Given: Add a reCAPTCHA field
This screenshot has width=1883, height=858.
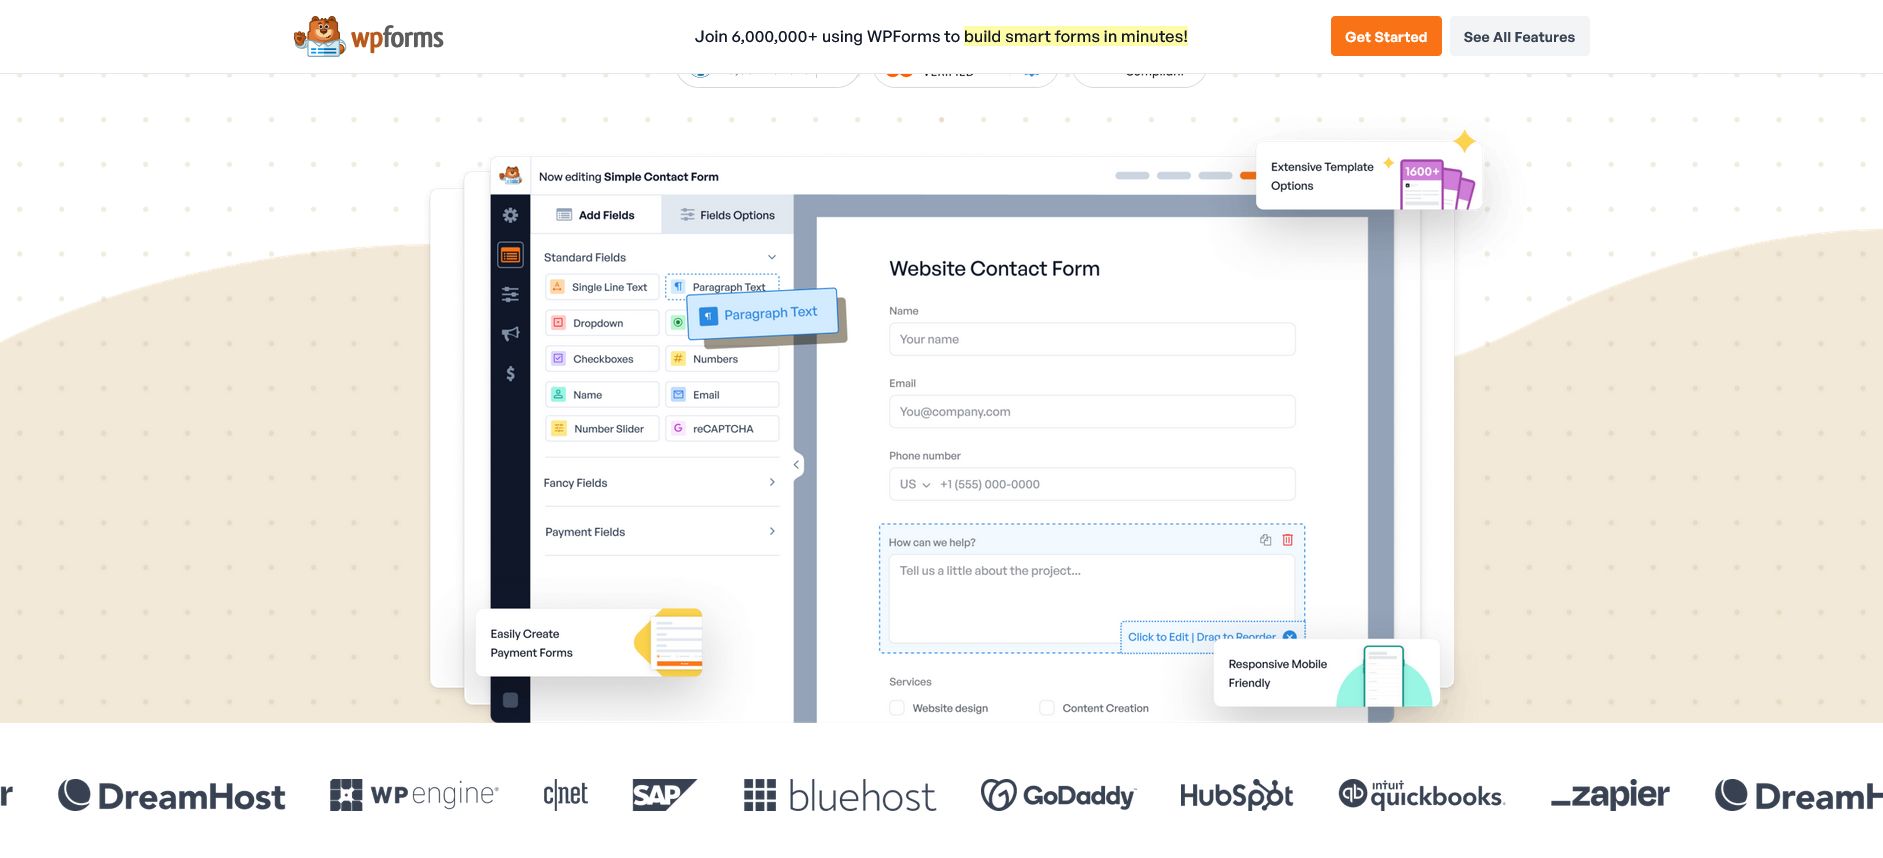Looking at the screenshot, I should 722,429.
